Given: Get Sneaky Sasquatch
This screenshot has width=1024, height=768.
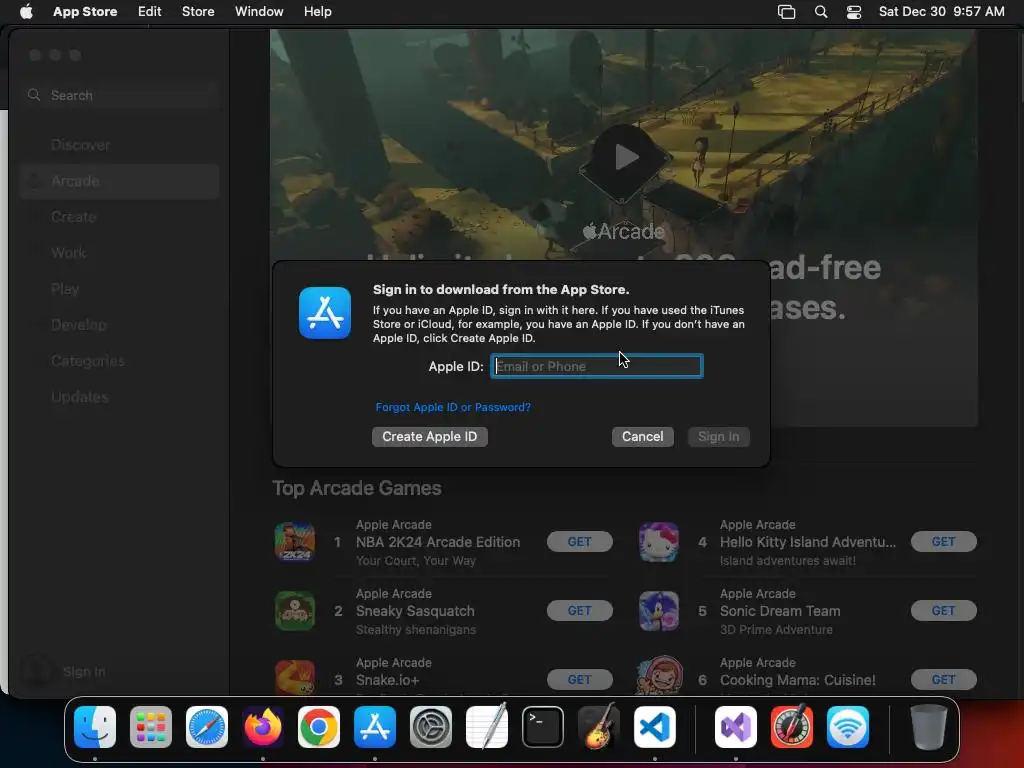Looking at the screenshot, I should pos(579,611).
